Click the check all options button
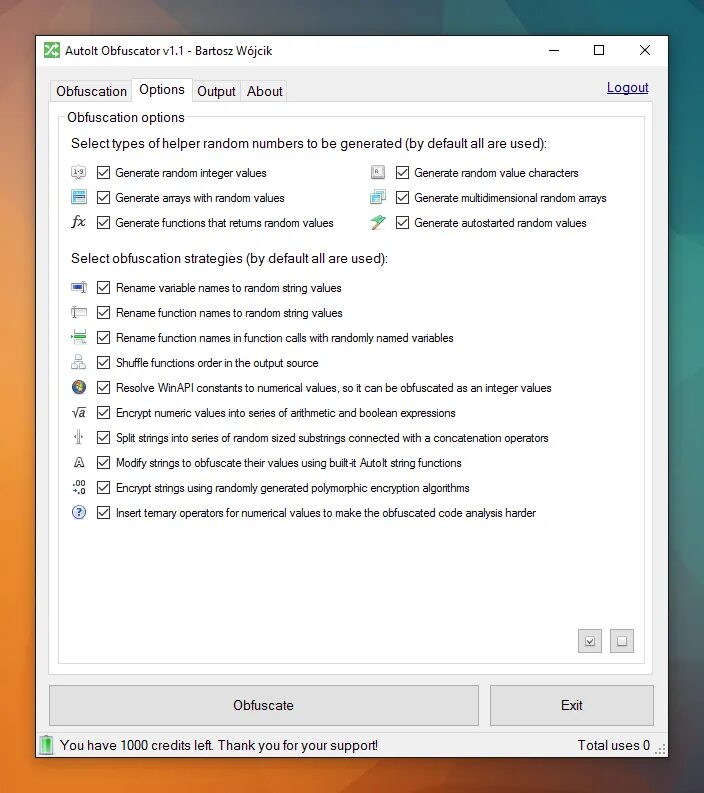Image resolution: width=704 pixels, height=793 pixels. (x=590, y=641)
